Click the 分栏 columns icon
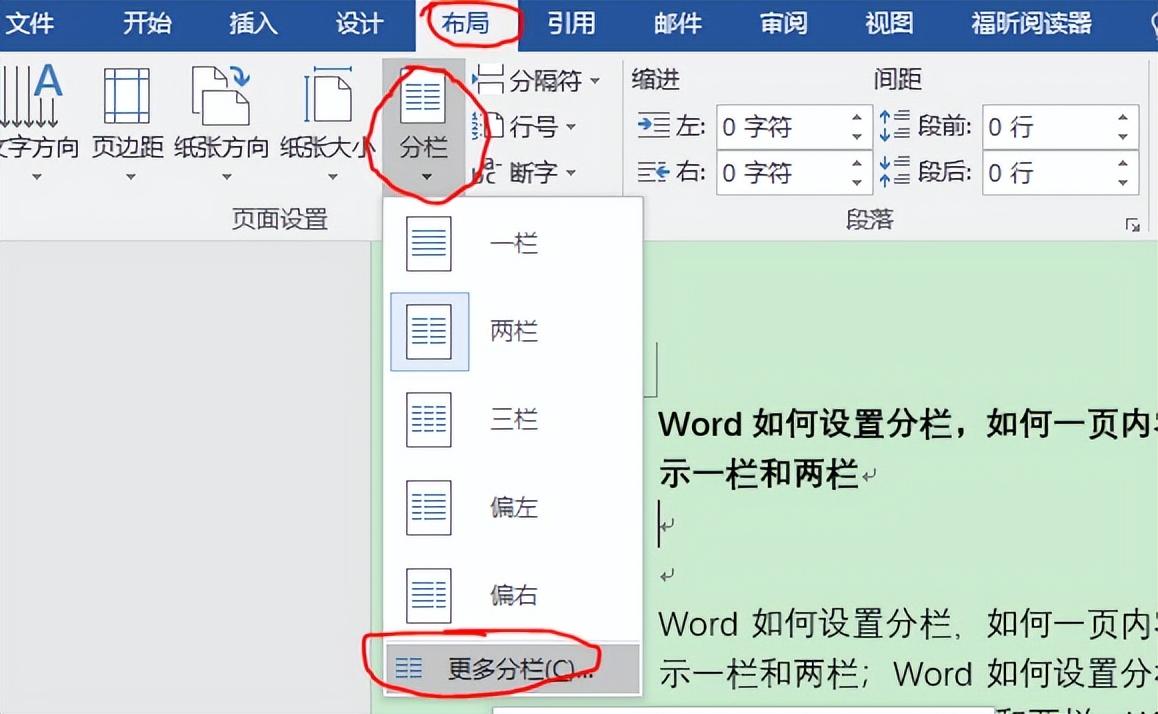 423,96
